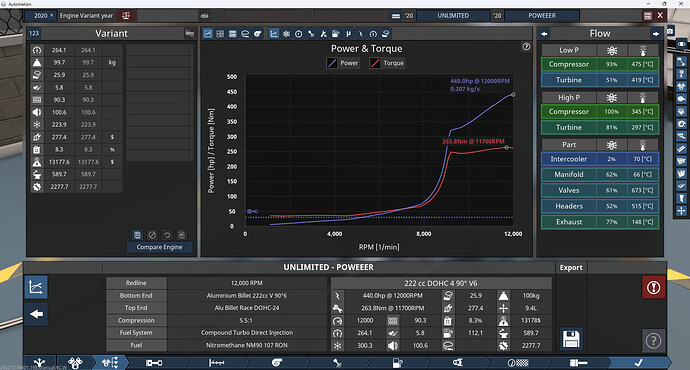Click the turbo part icon in right sidebar
The image size is (690, 370).
681,124
